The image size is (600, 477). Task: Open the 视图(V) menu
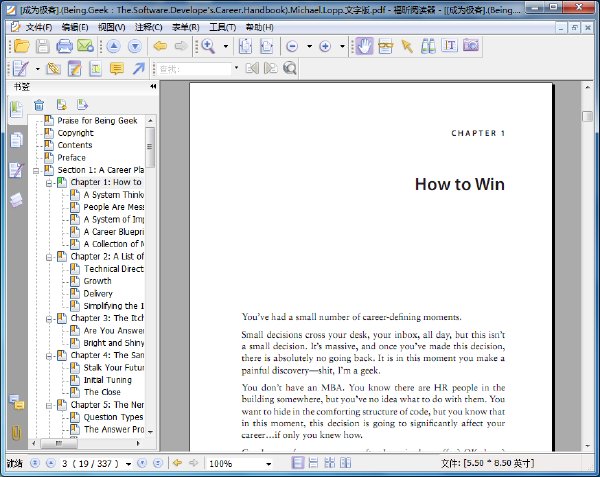click(111, 27)
